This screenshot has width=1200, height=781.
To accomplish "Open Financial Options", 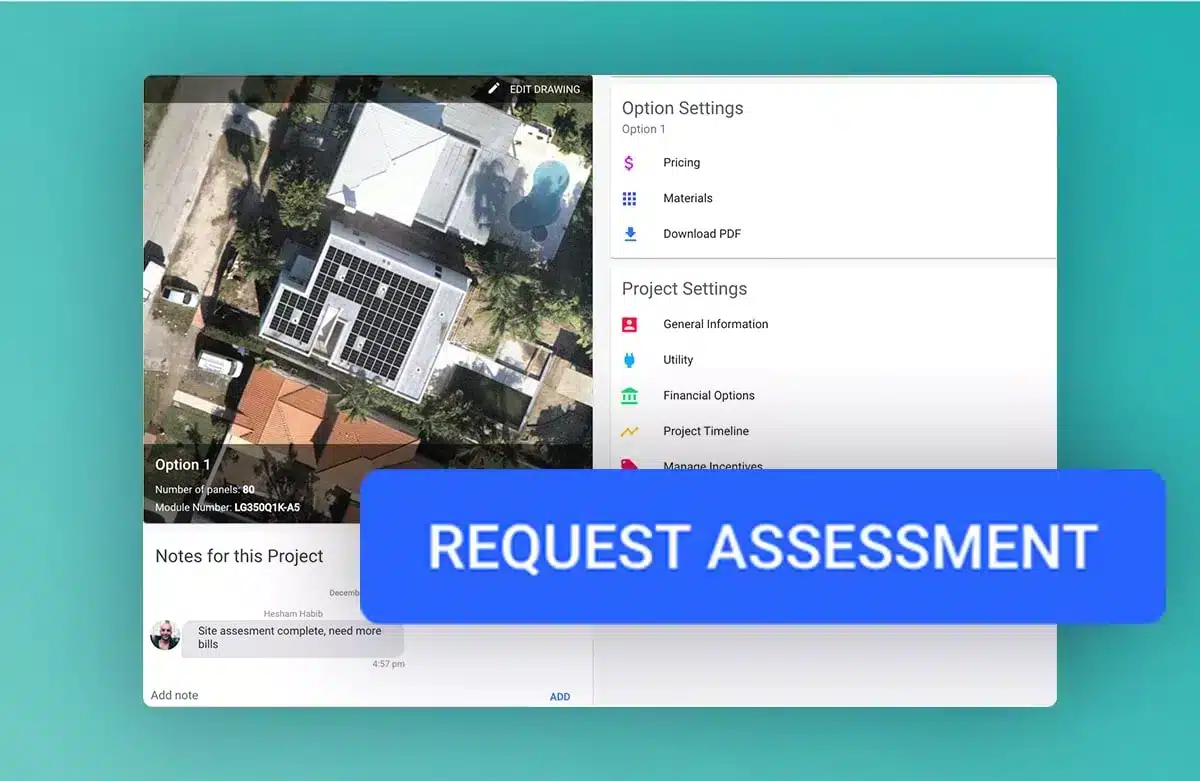I will (x=708, y=396).
